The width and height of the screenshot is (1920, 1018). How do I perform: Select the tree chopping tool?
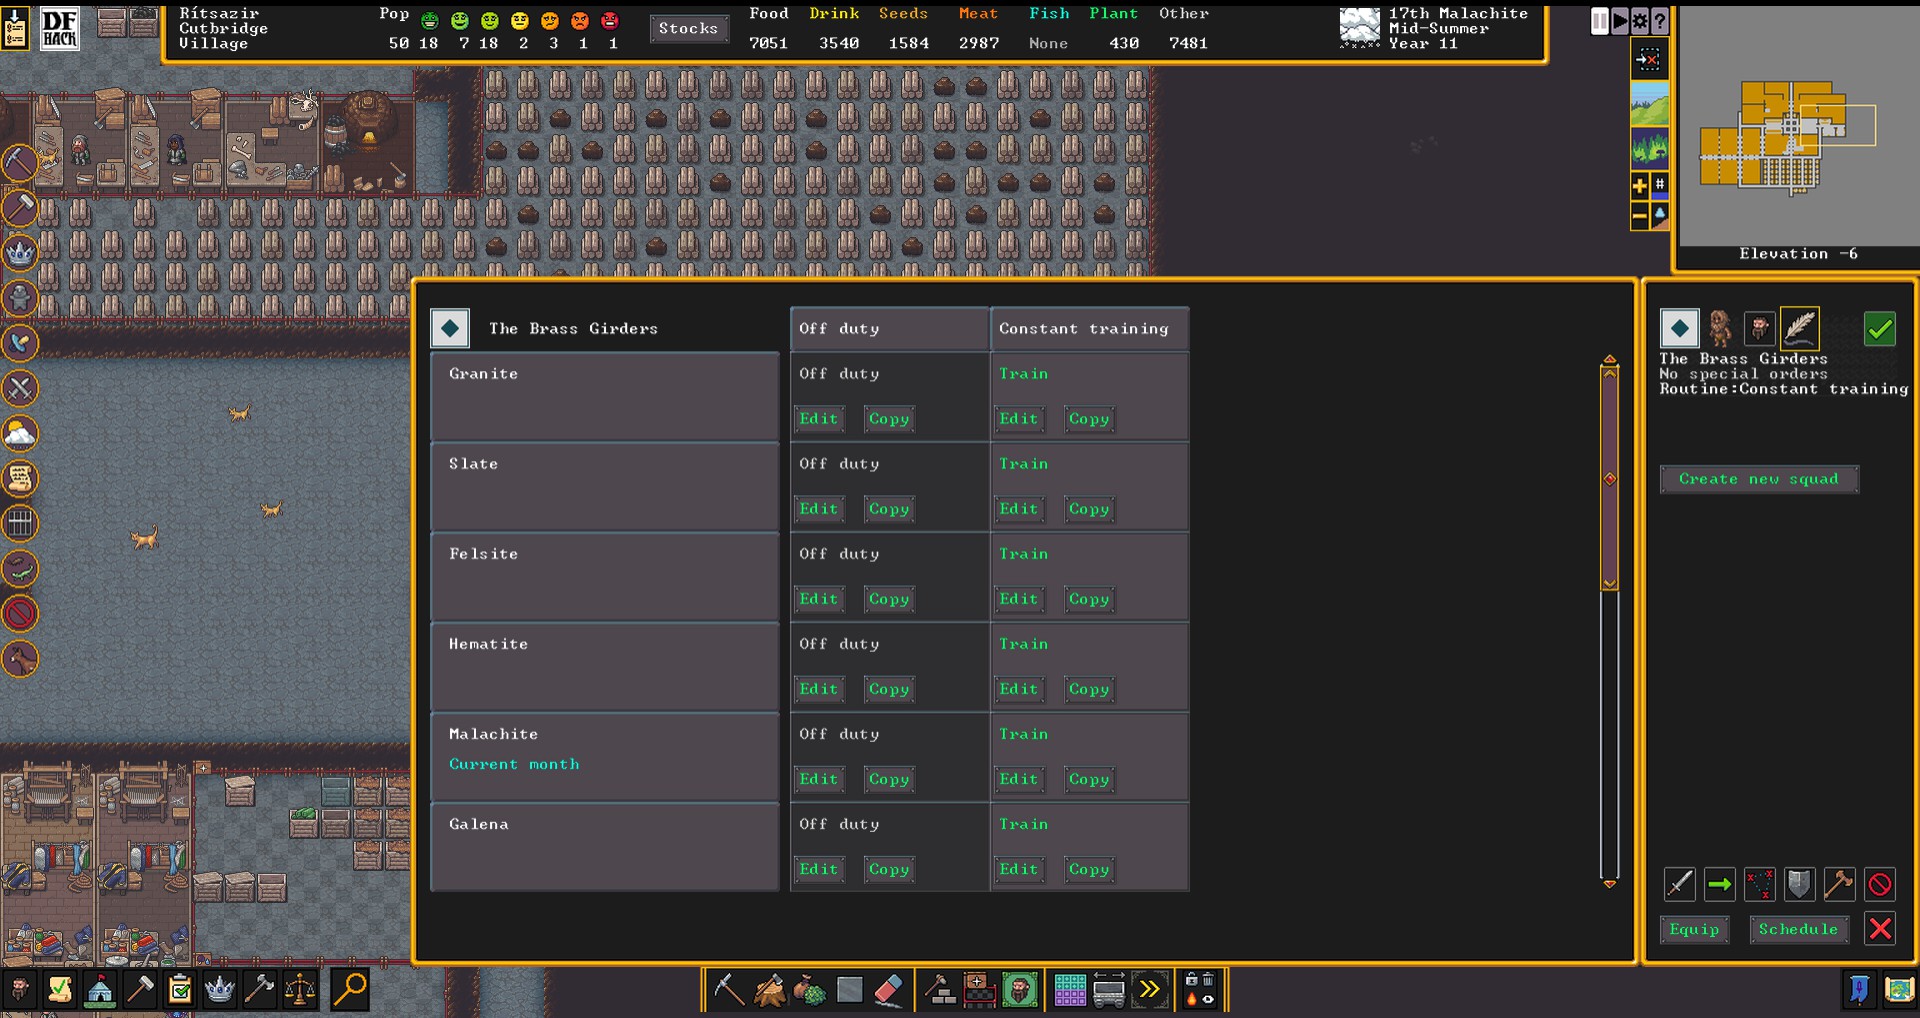[769, 990]
